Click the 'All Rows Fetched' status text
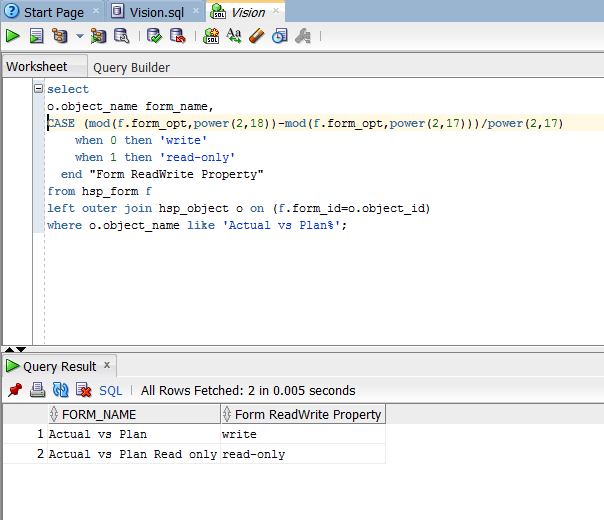The image size is (604, 520). tap(248, 391)
